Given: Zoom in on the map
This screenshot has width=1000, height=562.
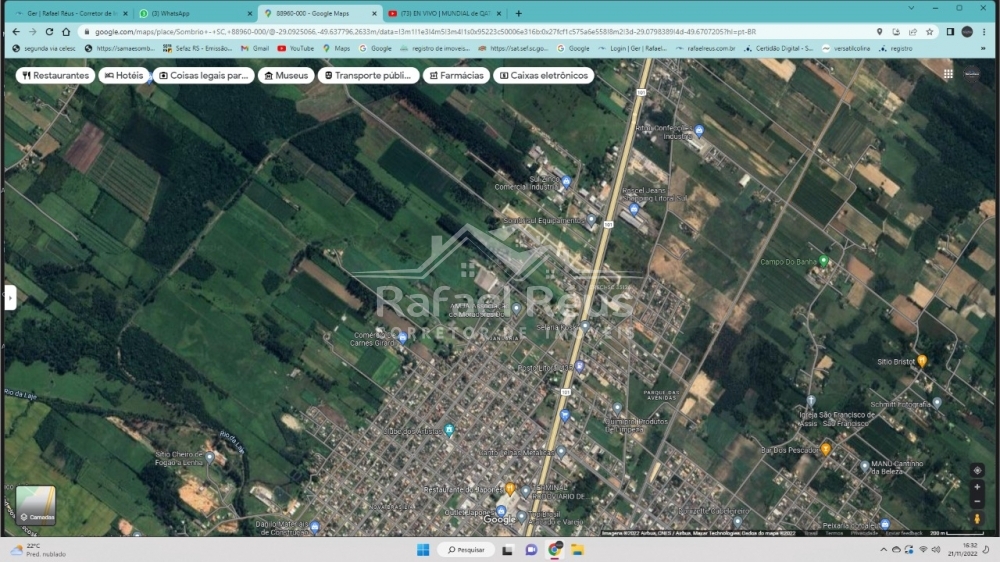Looking at the screenshot, I should (977, 488).
